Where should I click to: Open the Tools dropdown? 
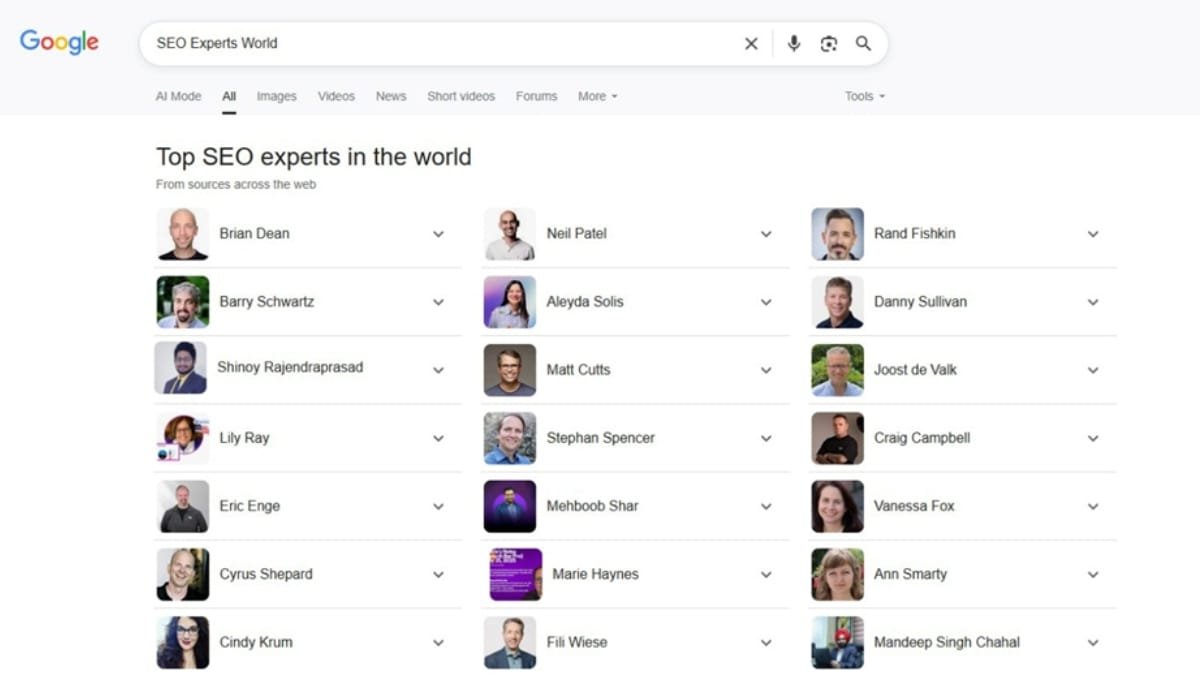[864, 97]
